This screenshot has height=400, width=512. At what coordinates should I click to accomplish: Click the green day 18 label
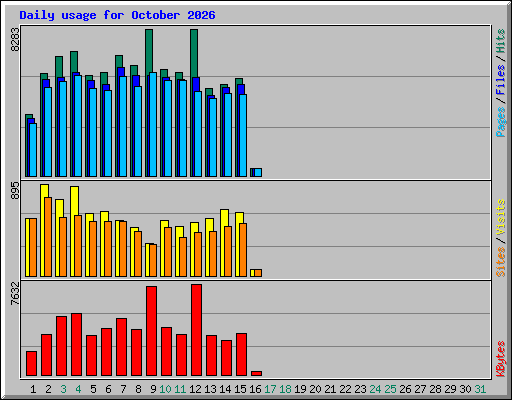click(x=285, y=389)
